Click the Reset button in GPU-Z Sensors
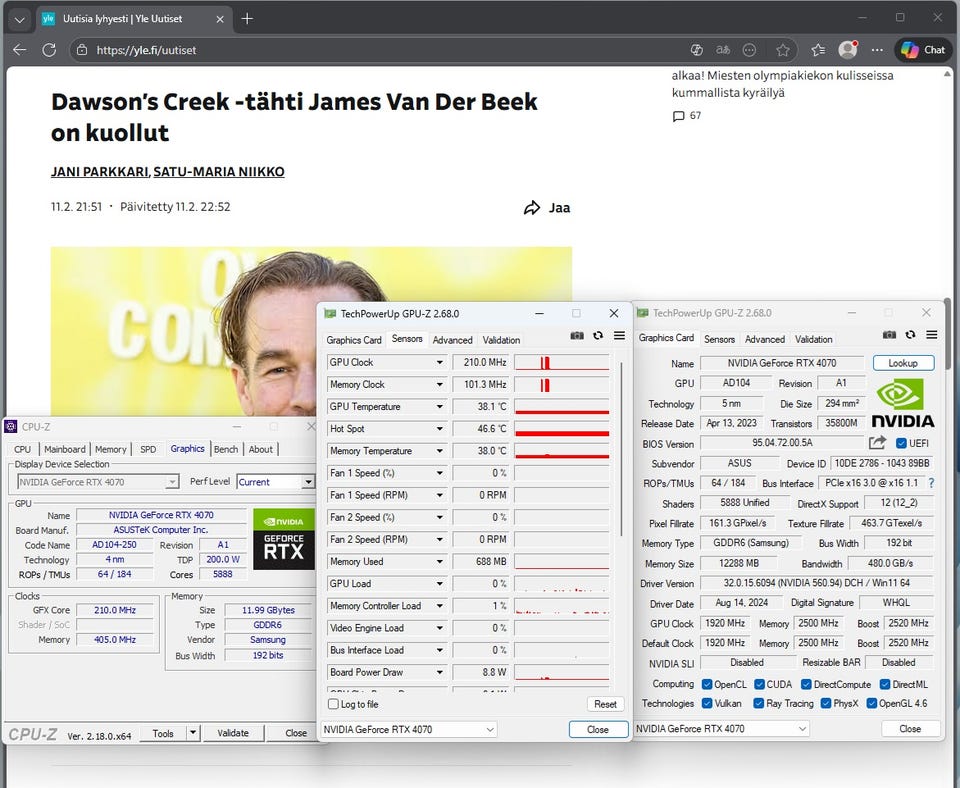 [x=605, y=704]
